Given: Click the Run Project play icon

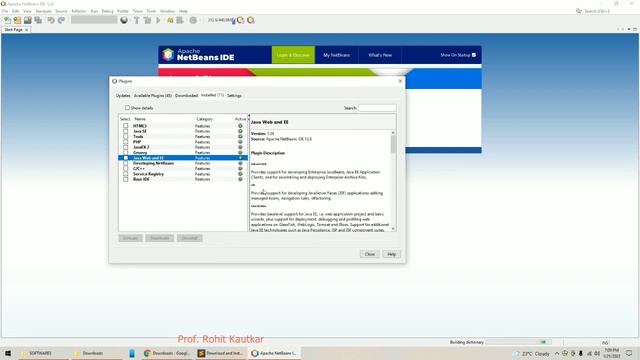Looking at the screenshot, I should coord(158,20).
